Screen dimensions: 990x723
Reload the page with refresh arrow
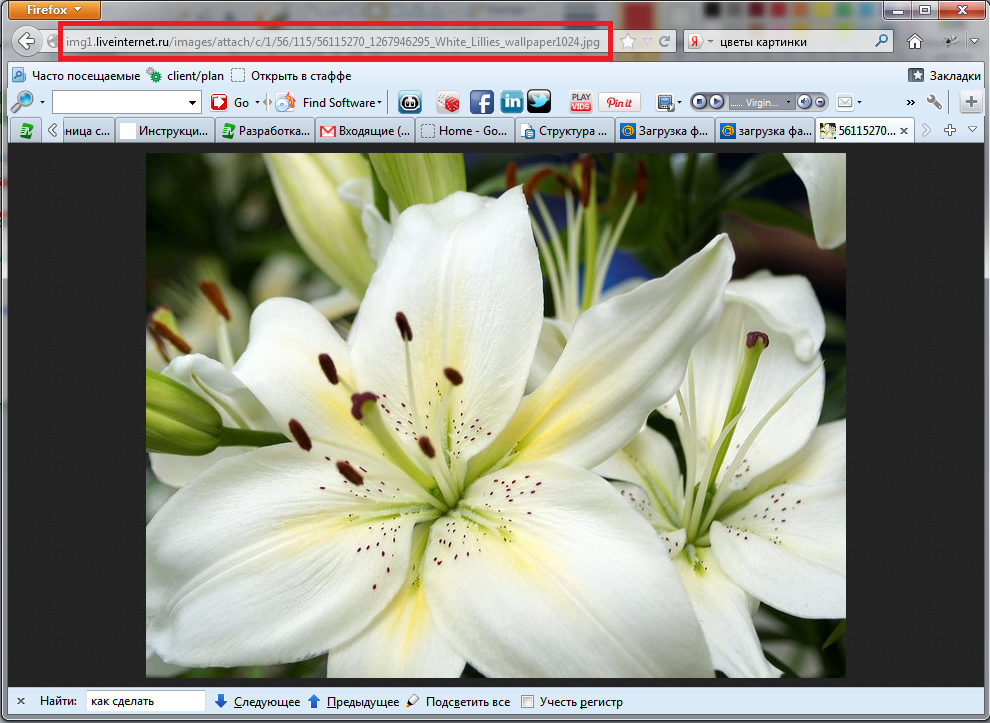(664, 42)
